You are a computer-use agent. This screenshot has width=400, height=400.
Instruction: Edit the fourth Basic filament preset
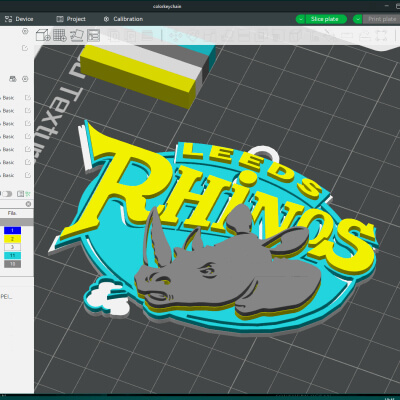28,136
